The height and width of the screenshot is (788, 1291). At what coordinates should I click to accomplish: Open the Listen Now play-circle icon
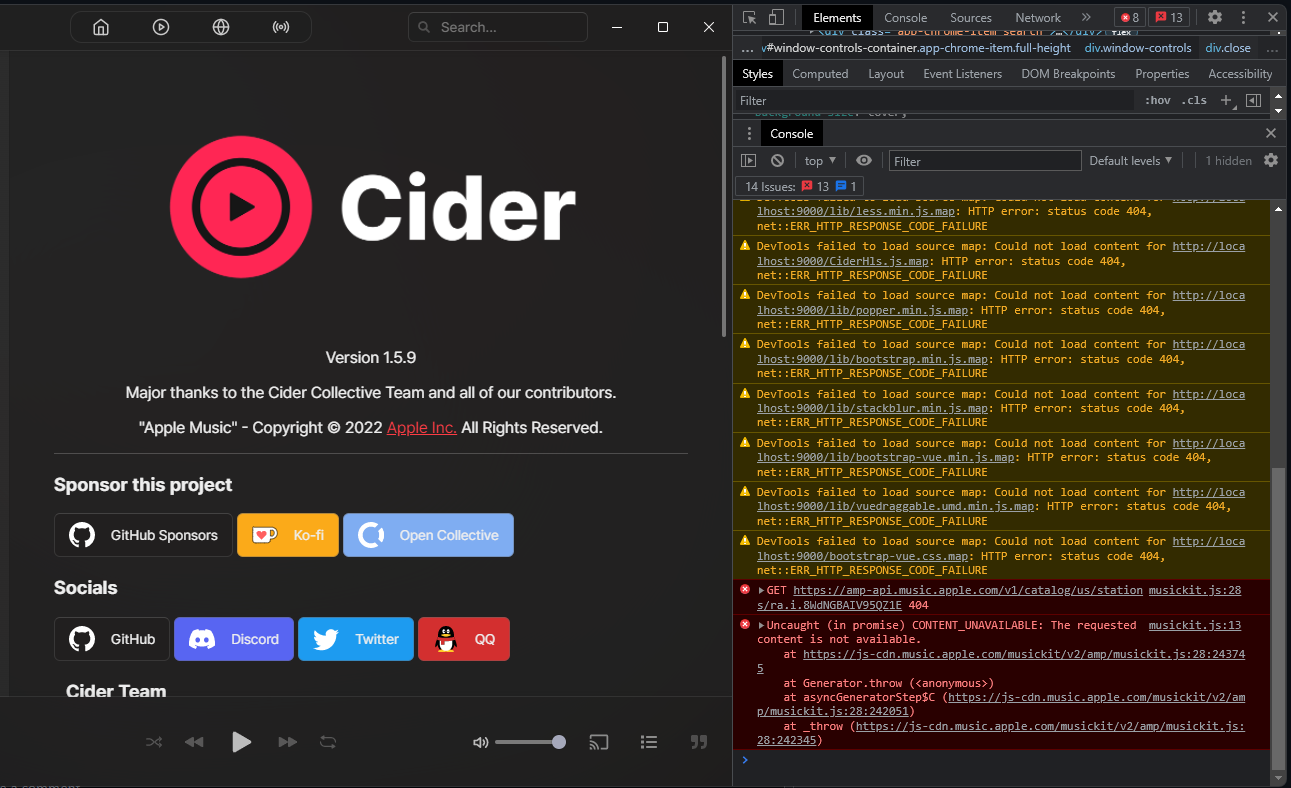point(161,27)
